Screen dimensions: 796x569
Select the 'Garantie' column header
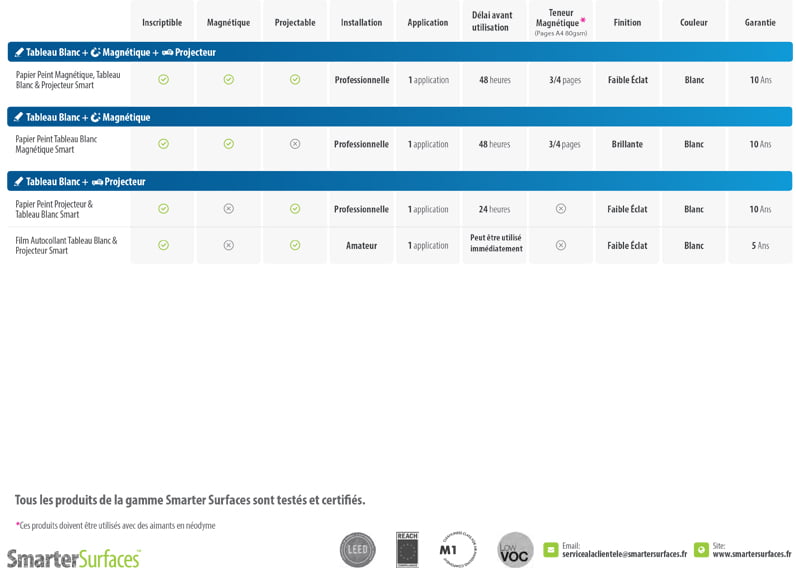pyautogui.click(x=760, y=22)
